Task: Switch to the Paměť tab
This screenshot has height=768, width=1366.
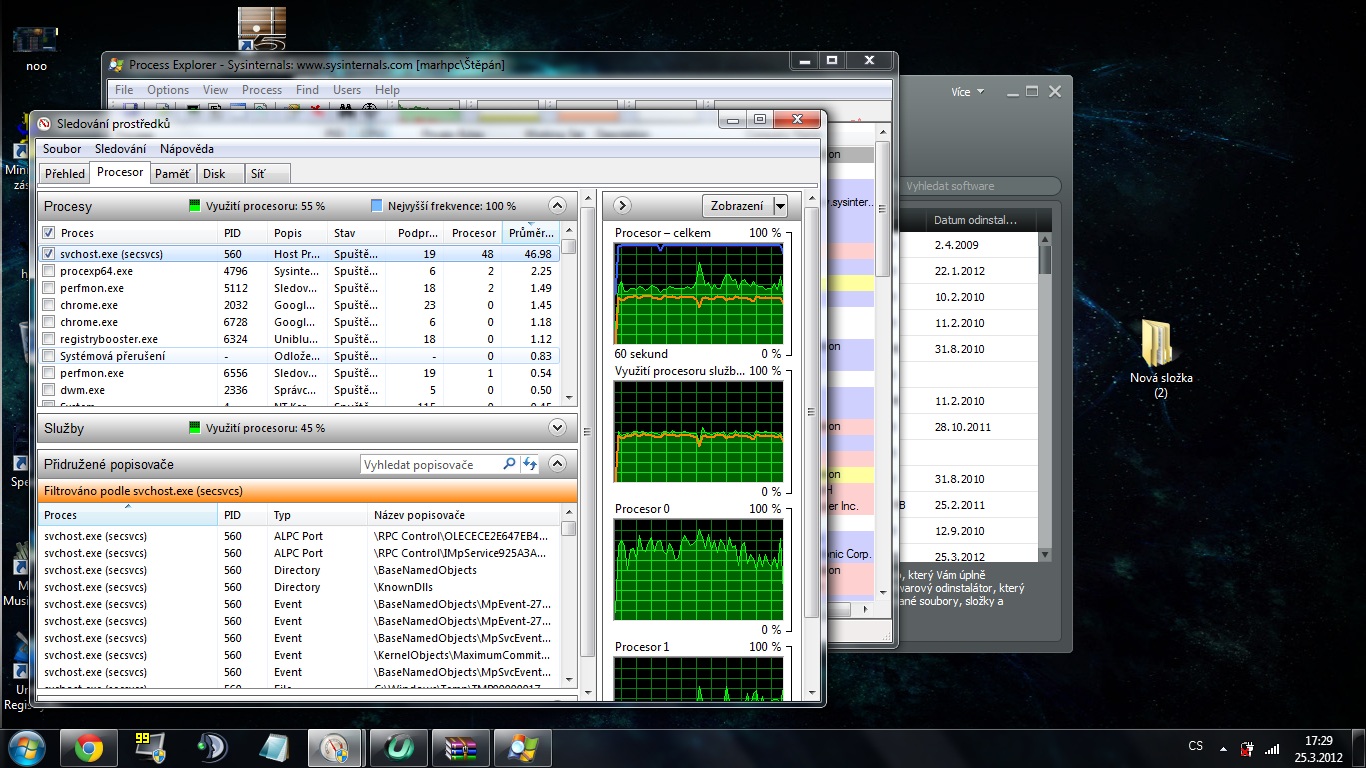Action: [x=172, y=173]
